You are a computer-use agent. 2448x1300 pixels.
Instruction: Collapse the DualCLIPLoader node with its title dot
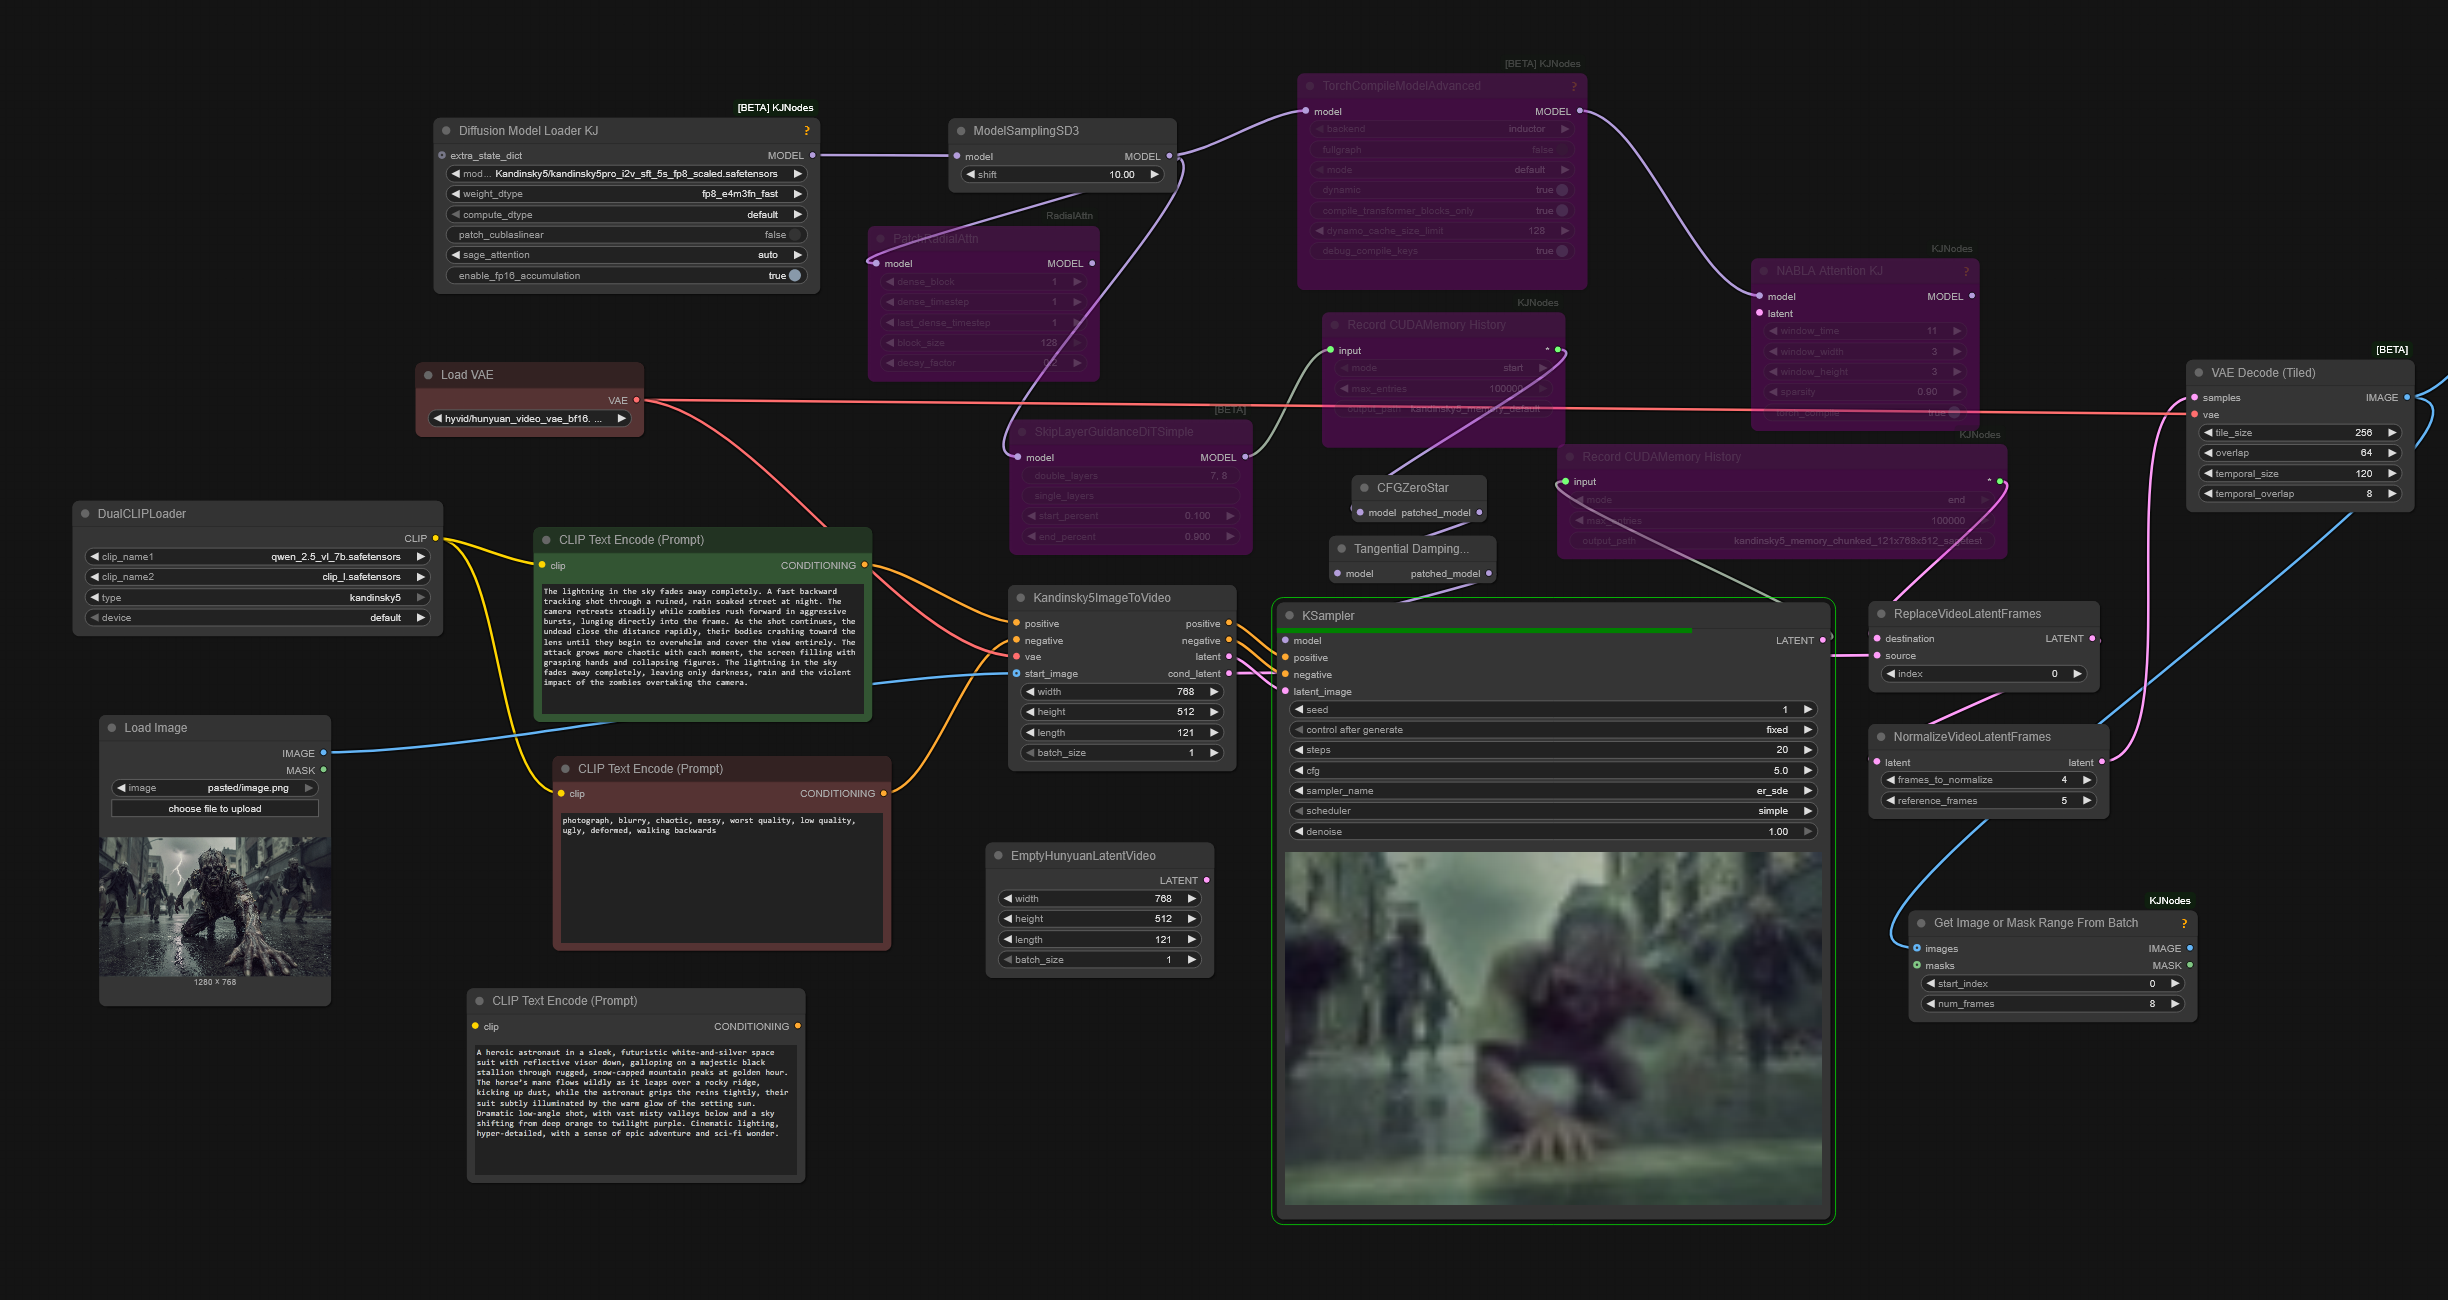[85, 514]
